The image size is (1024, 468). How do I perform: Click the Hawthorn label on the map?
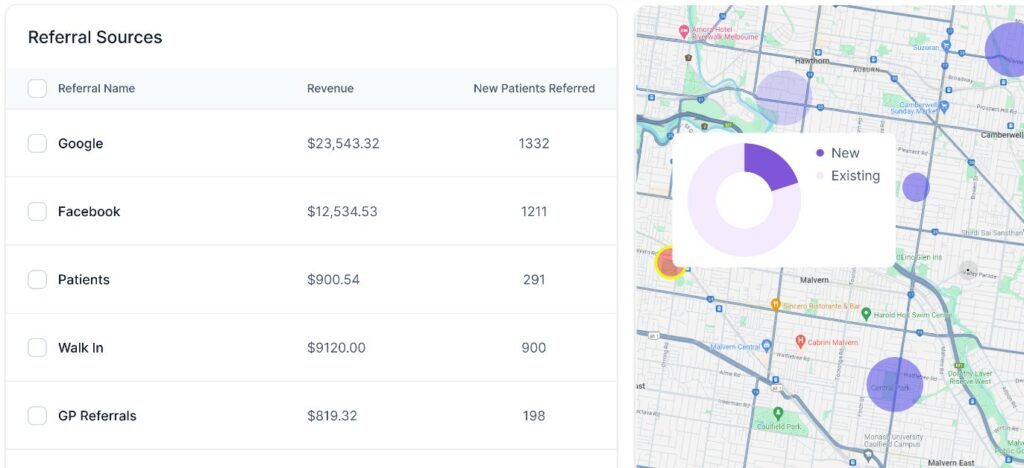coord(812,61)
